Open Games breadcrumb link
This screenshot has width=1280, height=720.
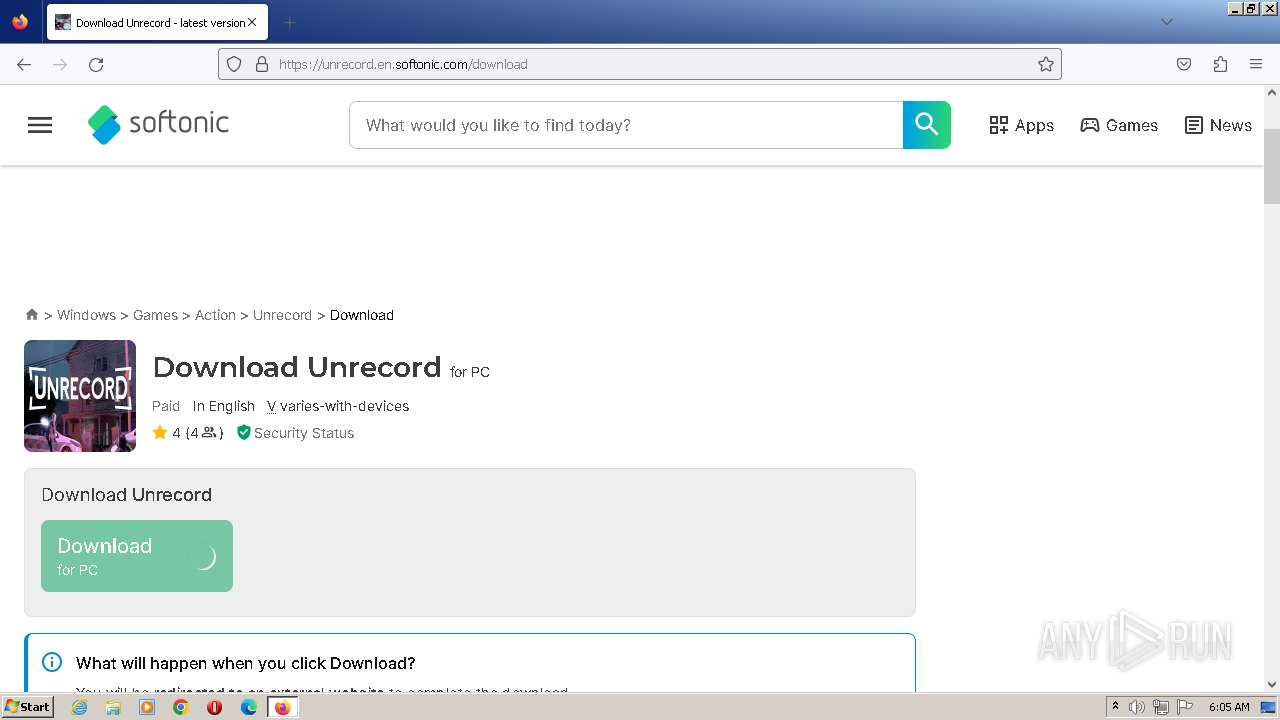tap(155, 315)
